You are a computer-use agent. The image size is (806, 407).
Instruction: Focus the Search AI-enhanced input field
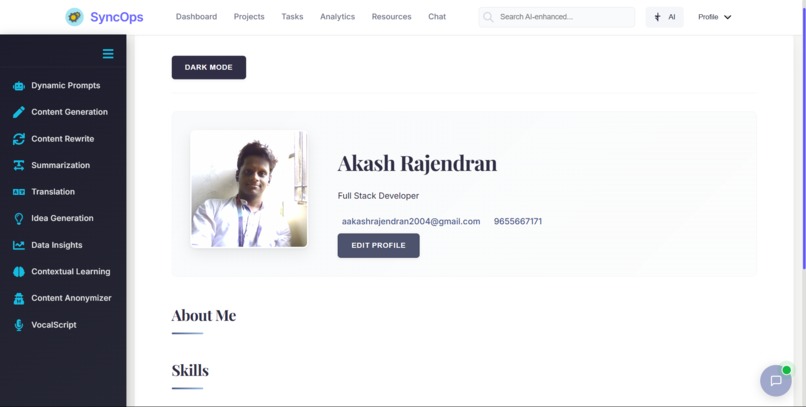pos(557,17)
